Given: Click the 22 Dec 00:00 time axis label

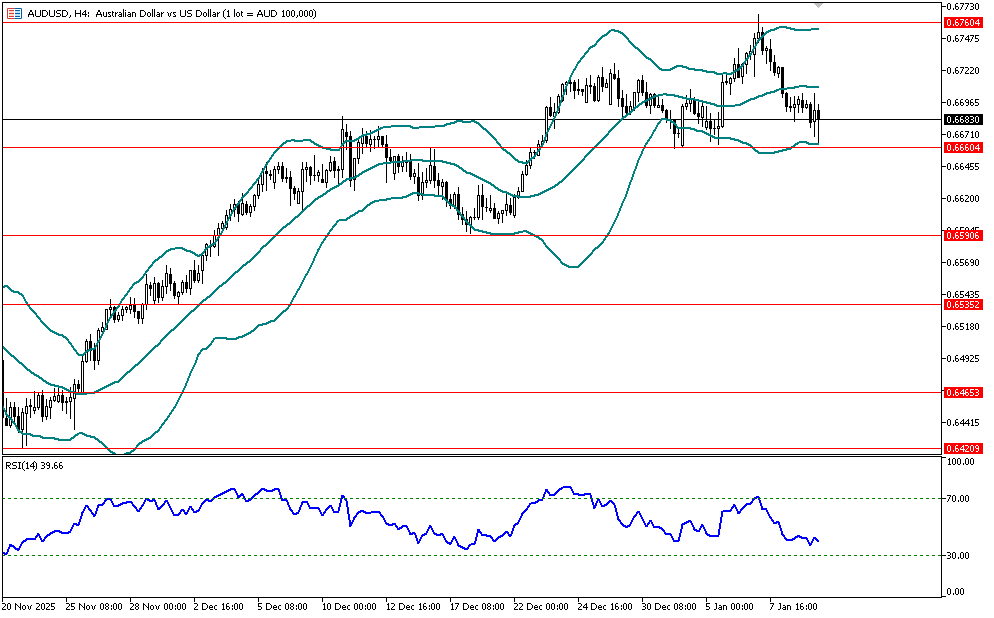Looking at the screenshot, I should [x=540, y=606].
